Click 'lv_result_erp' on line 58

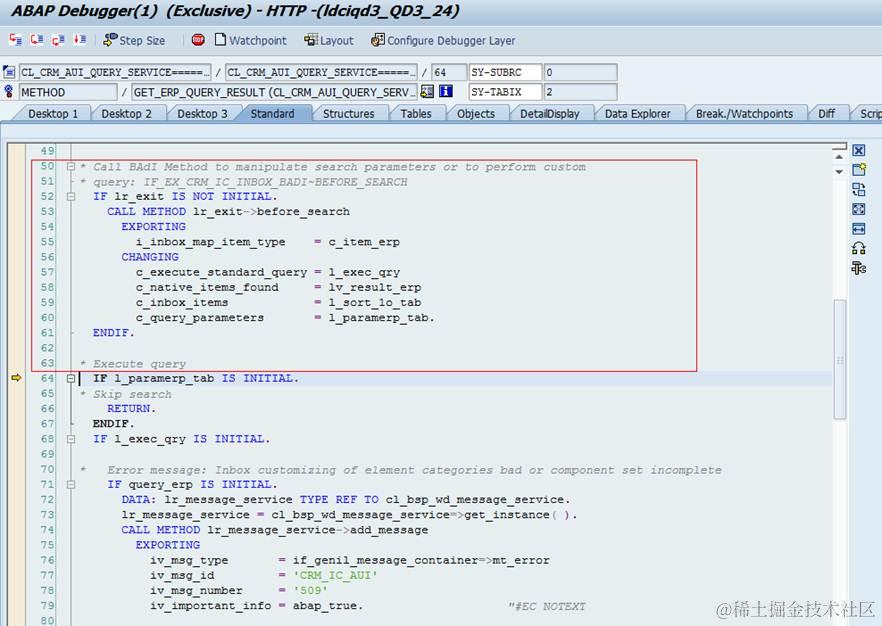coord(375,287)
